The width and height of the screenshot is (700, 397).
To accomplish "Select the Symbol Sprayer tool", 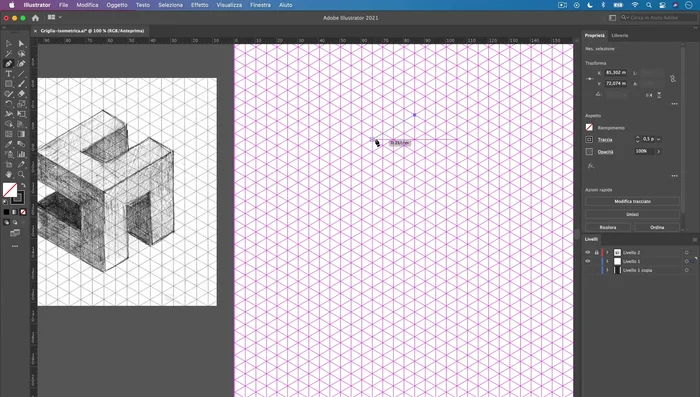I will click(8, 155).
